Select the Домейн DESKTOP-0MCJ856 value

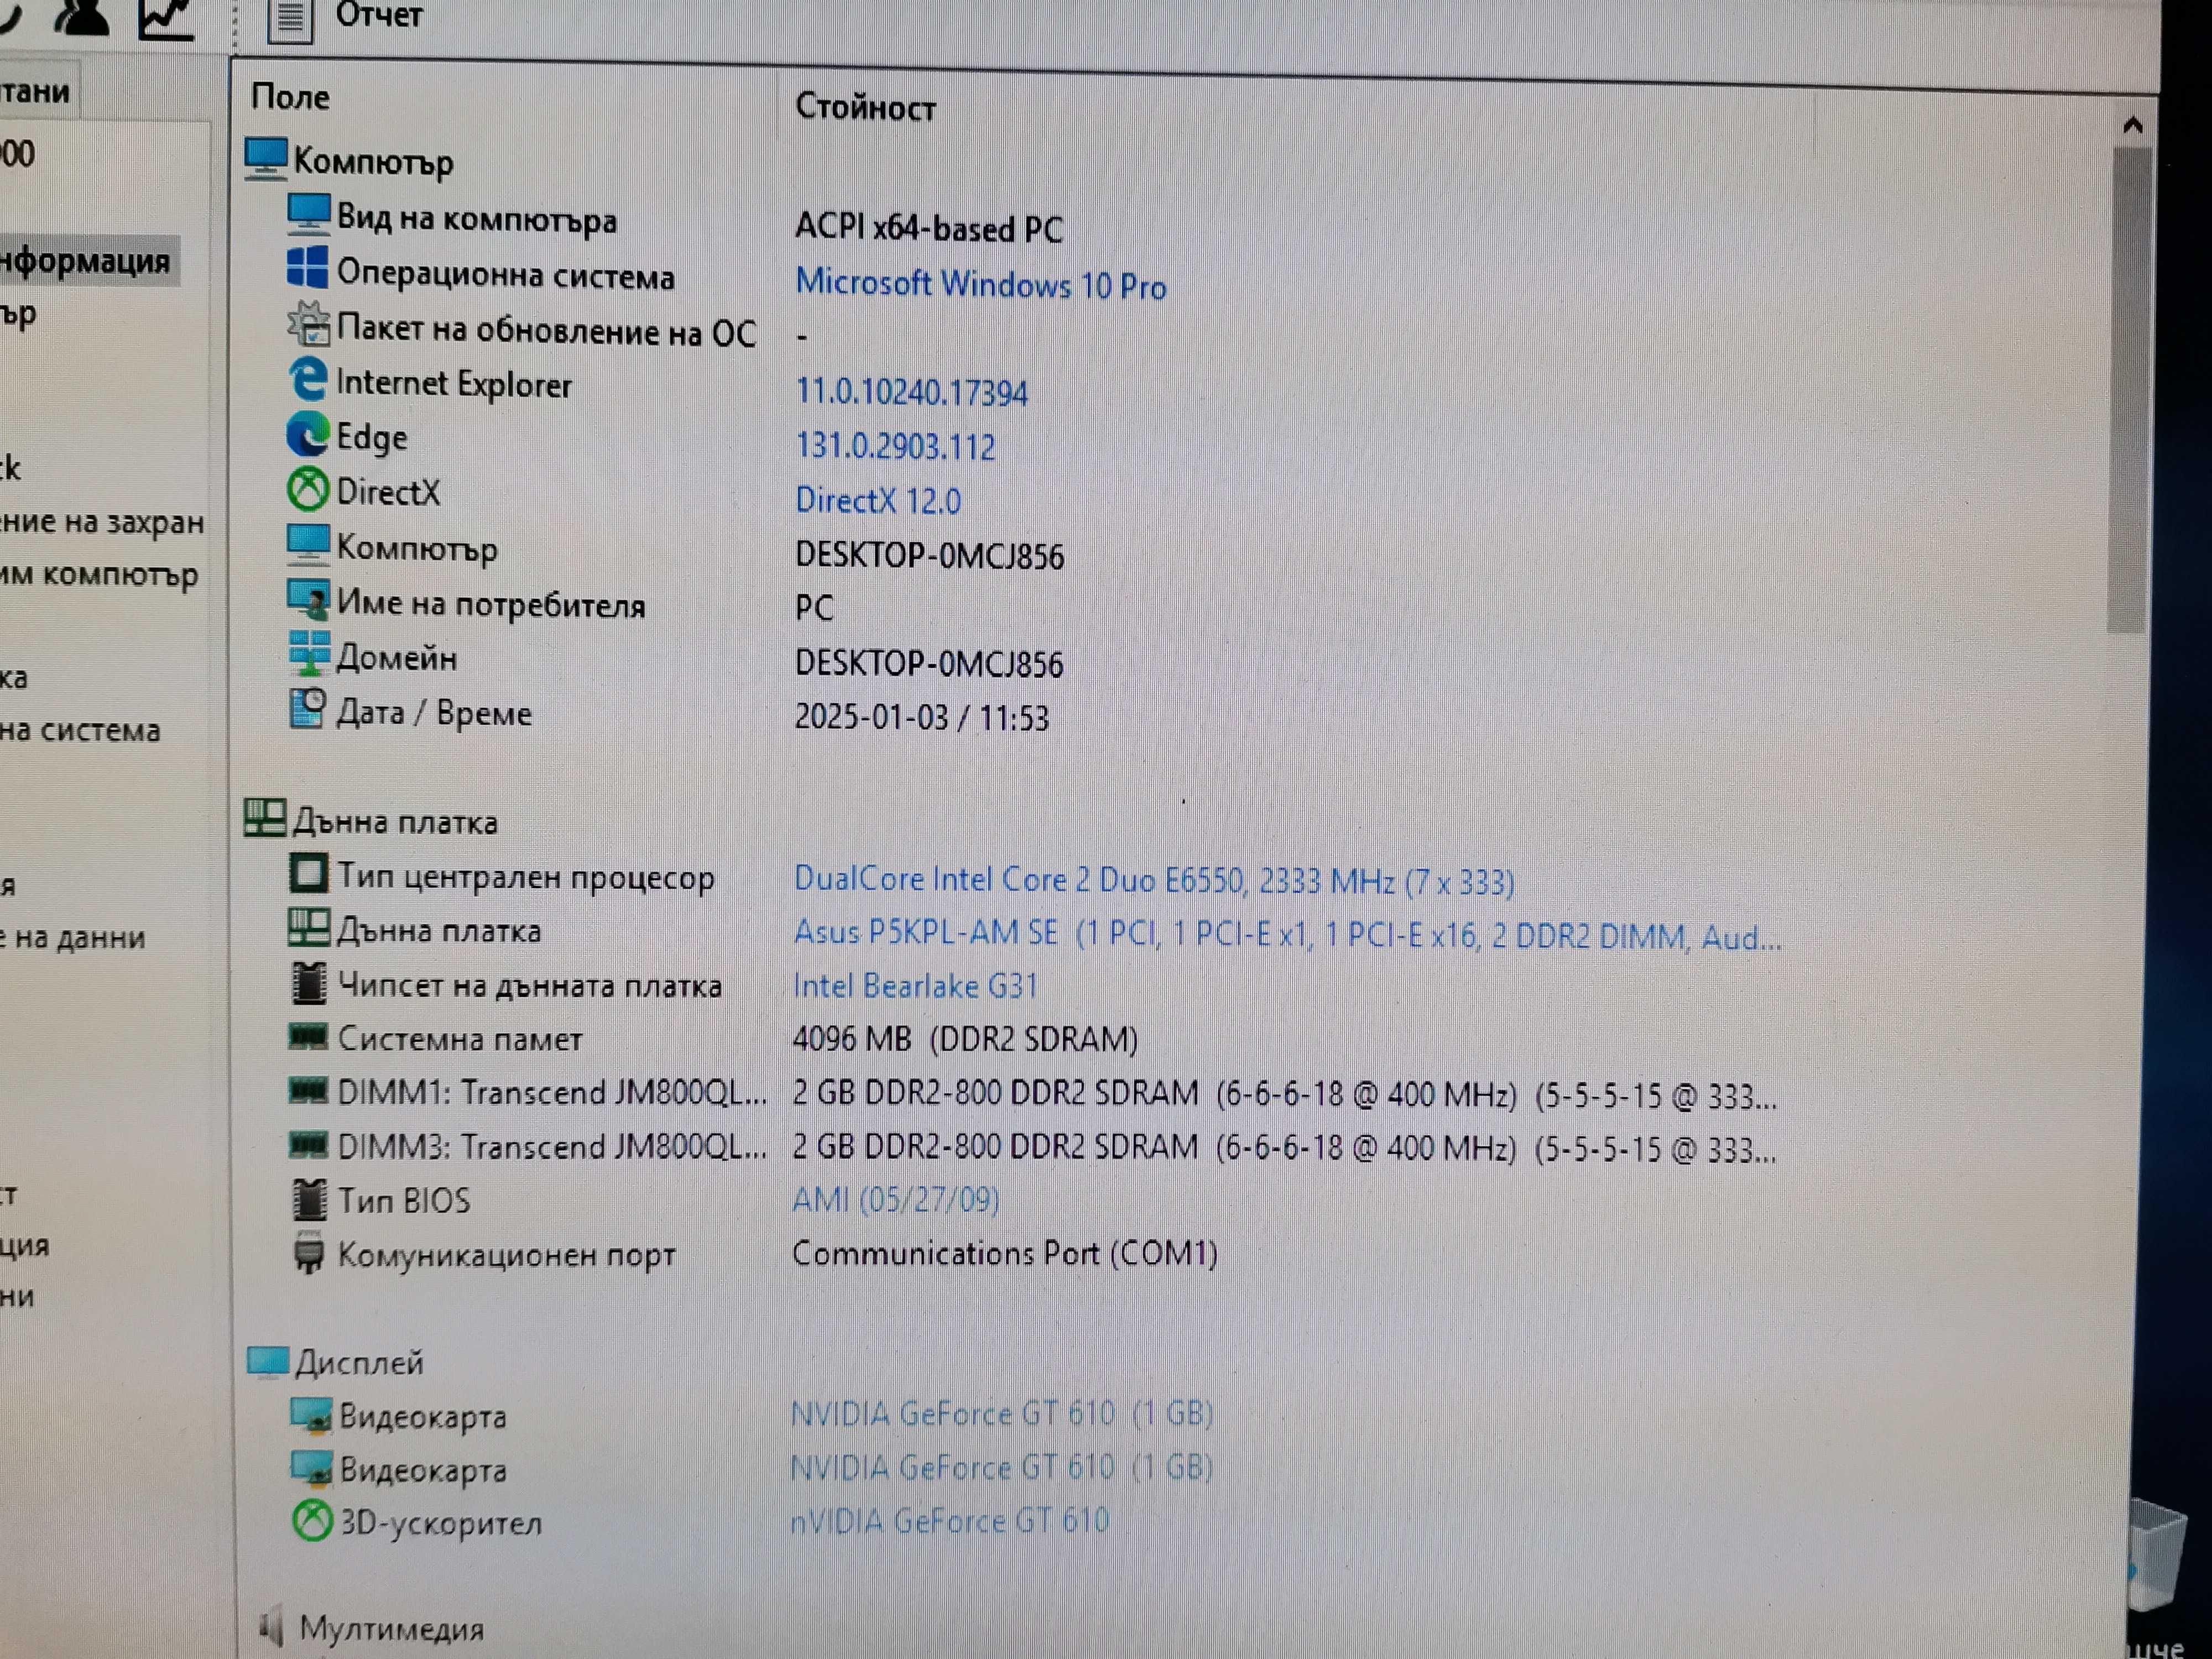[x=929, y=663]
